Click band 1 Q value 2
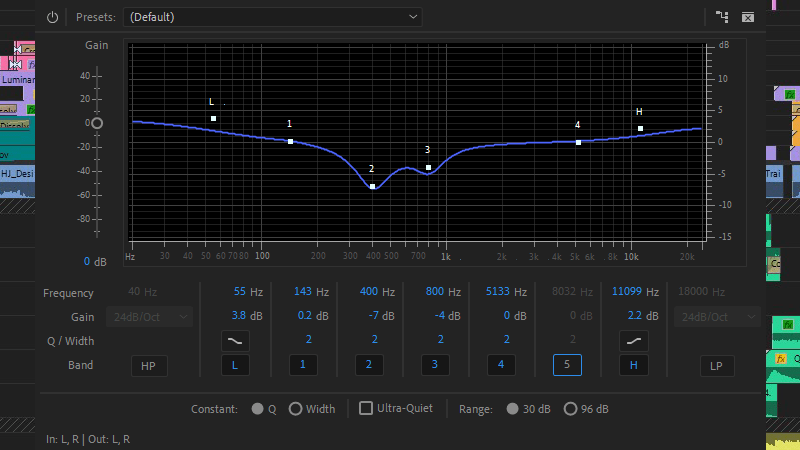The width and height of the screenshot is (800, 450). (309, 339)
